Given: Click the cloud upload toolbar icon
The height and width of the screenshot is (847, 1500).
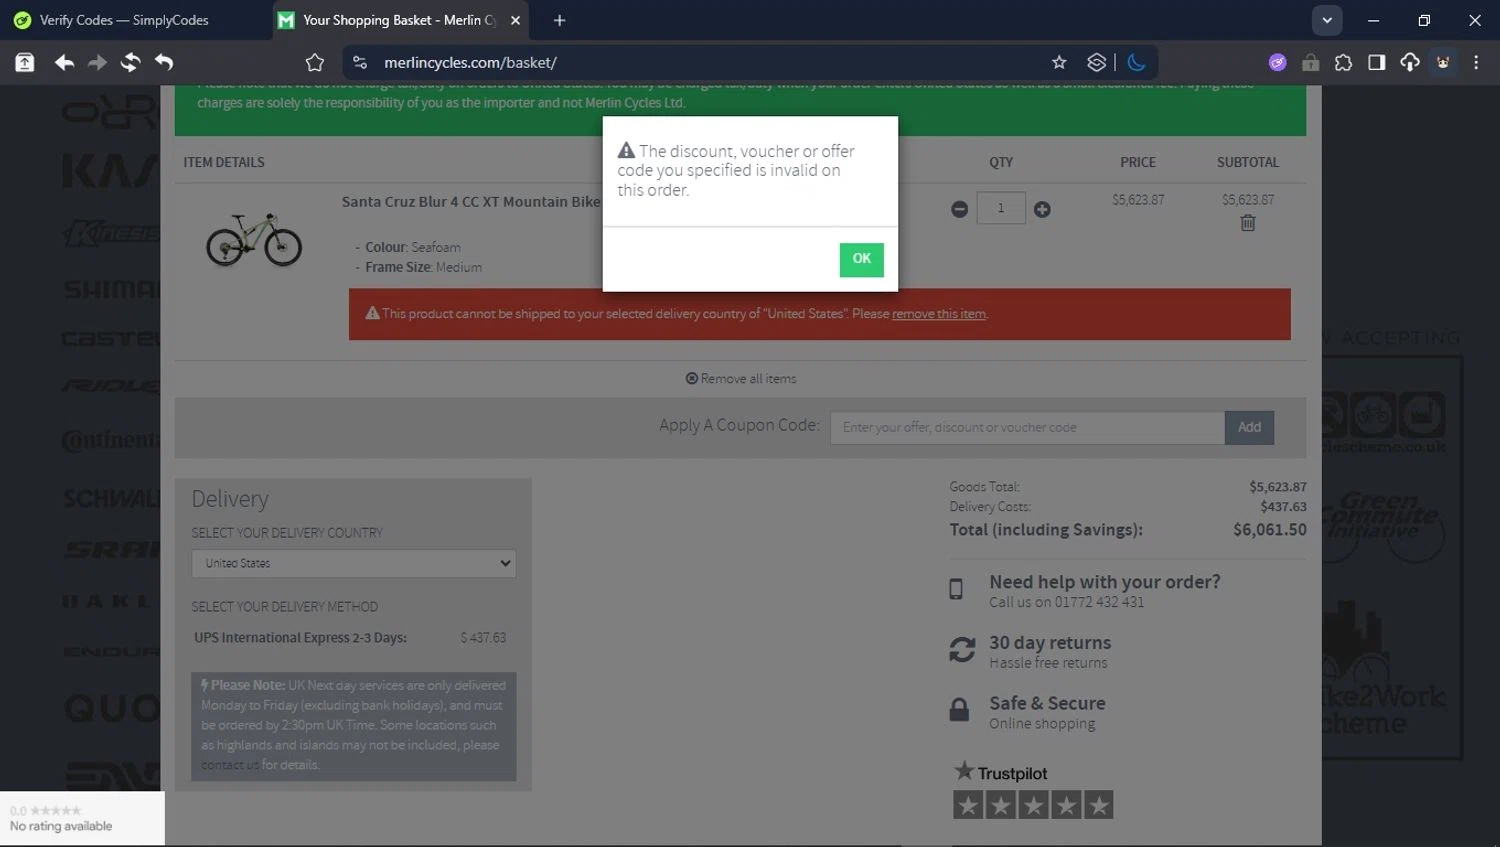Looking at the screenshot, I should click(1410, 63).
